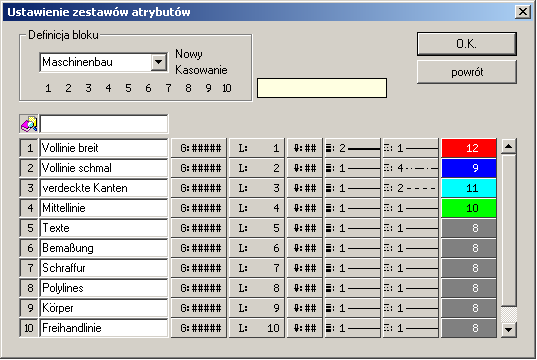Image resolution: width=537 pixels, height=360 pixels.
Task: Click the O.K. button
Action: pyautogui.click(x=466, y=44)
